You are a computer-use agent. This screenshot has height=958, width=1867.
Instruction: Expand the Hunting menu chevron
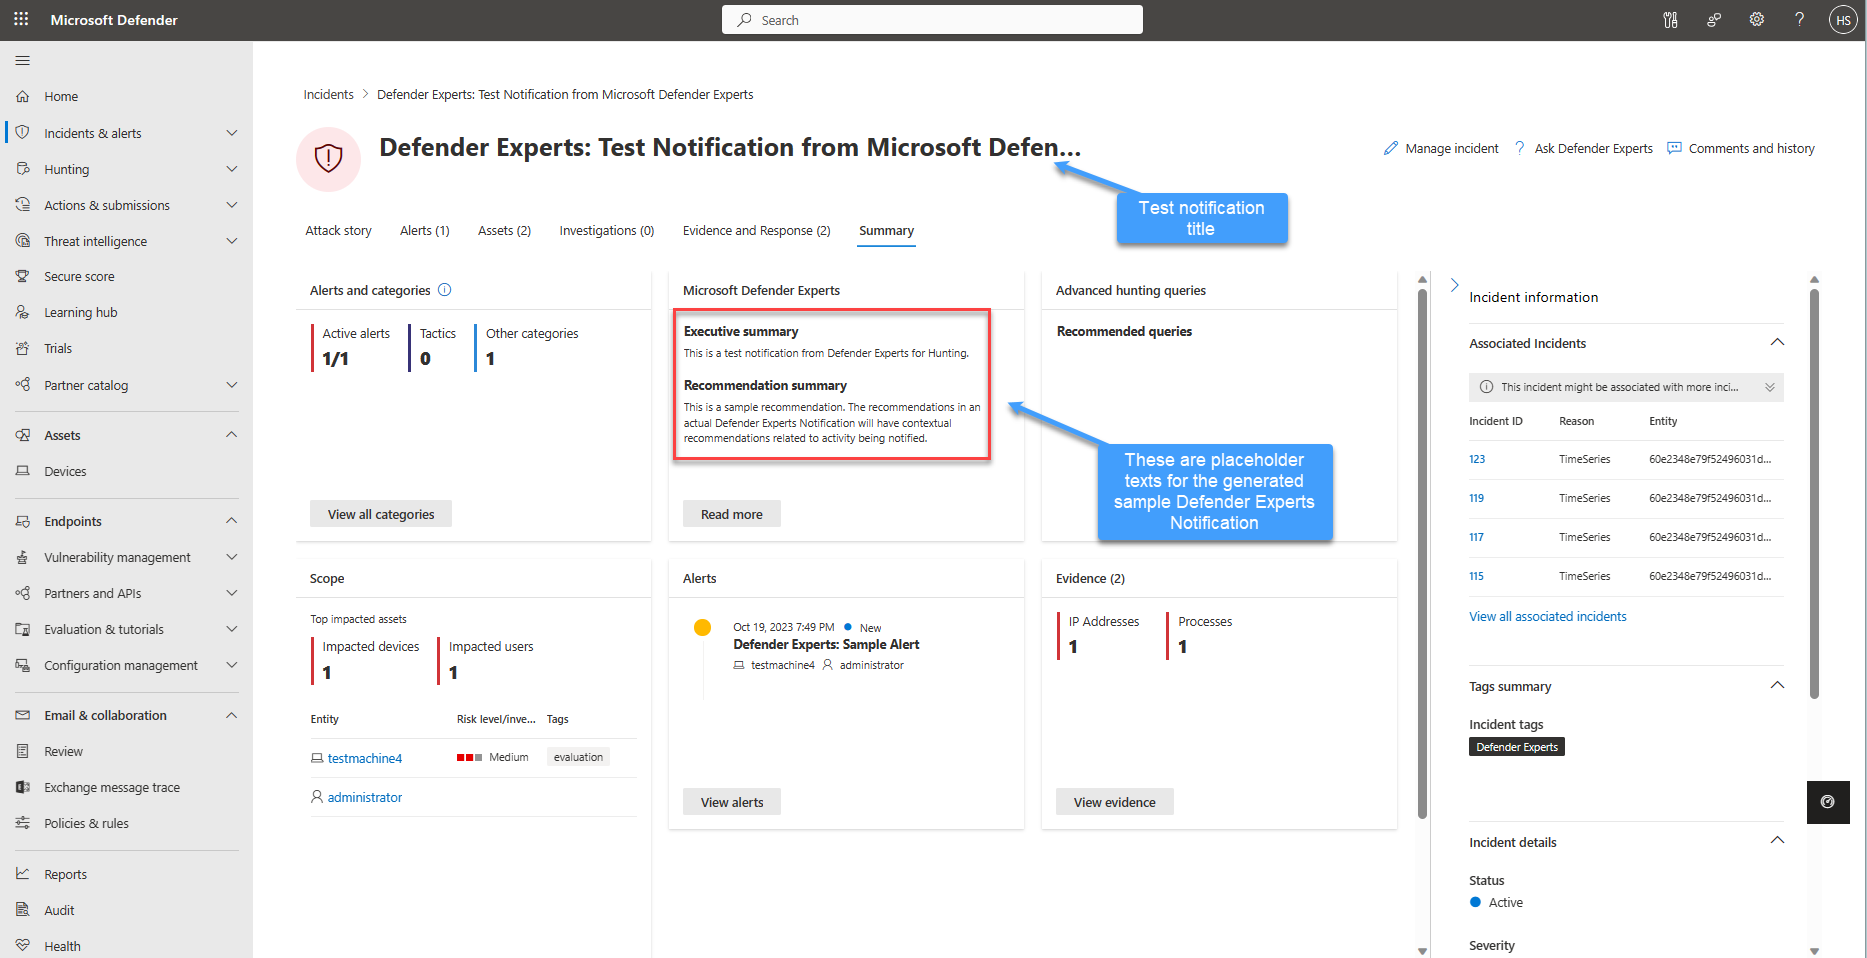coord(232,169)
